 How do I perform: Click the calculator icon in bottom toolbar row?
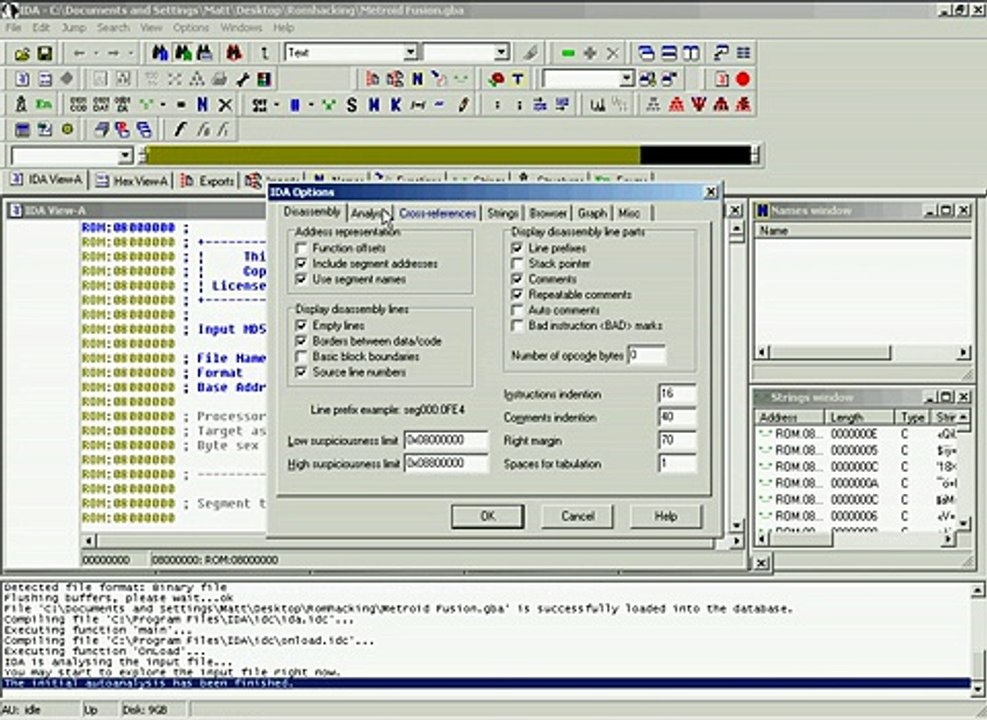coord(22,130)
